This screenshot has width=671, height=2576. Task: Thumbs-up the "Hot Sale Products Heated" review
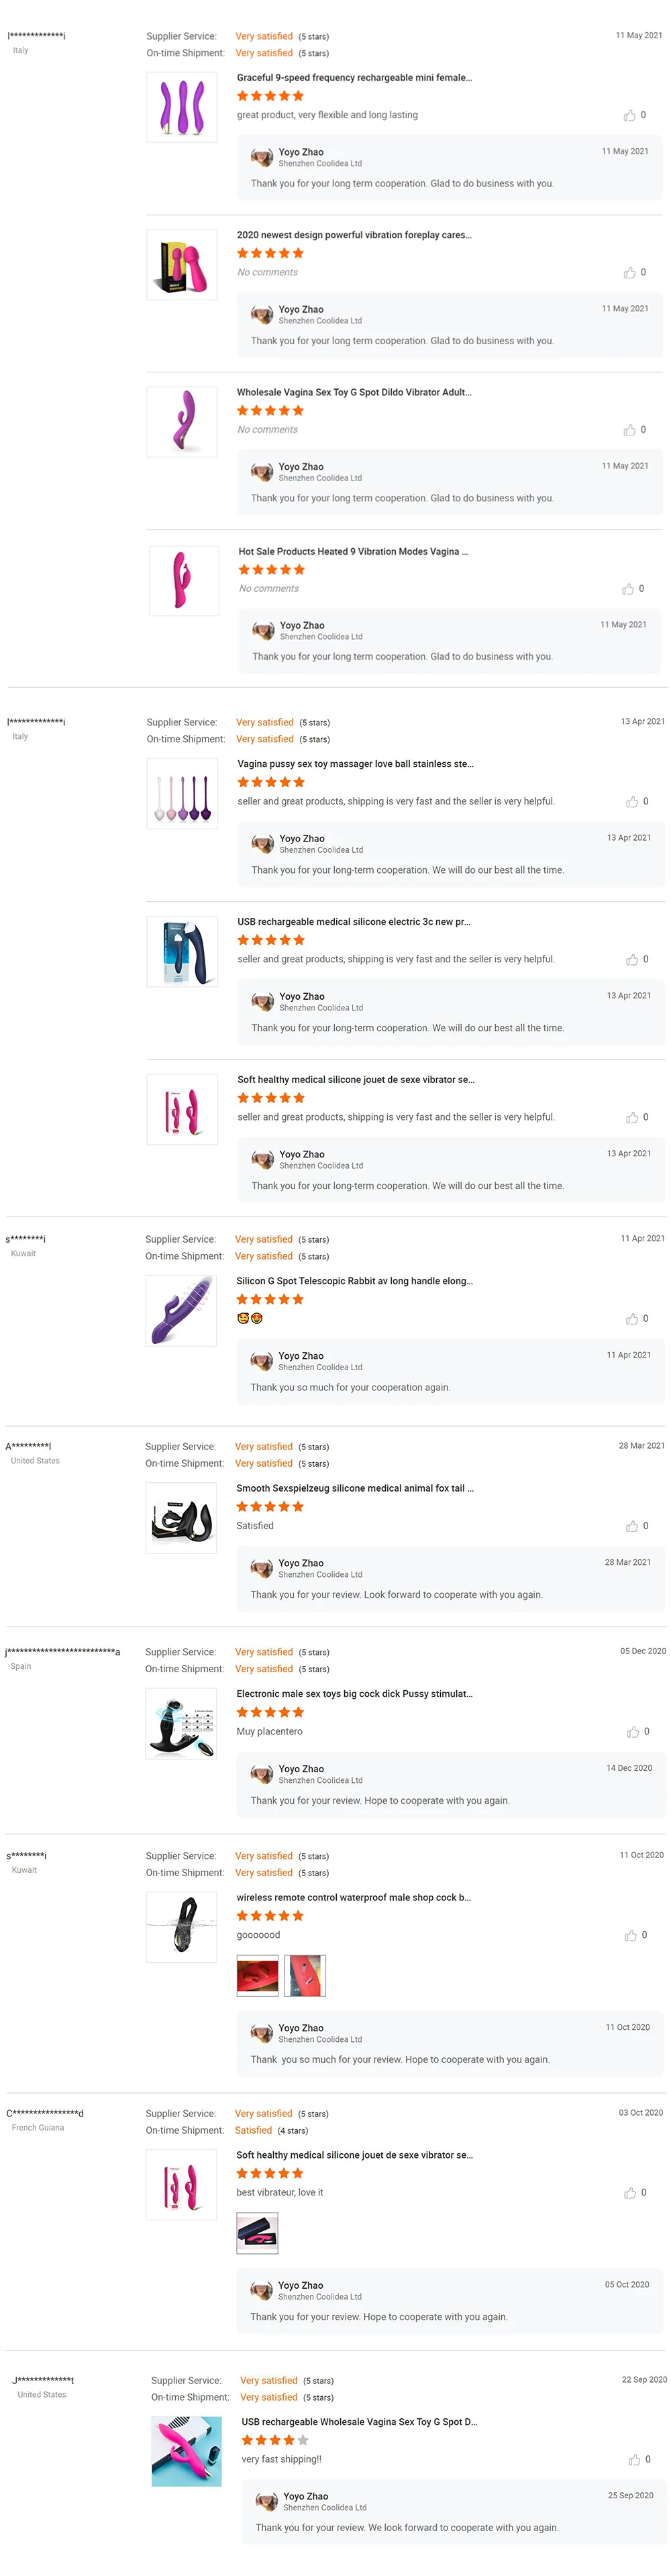[628, 589]
